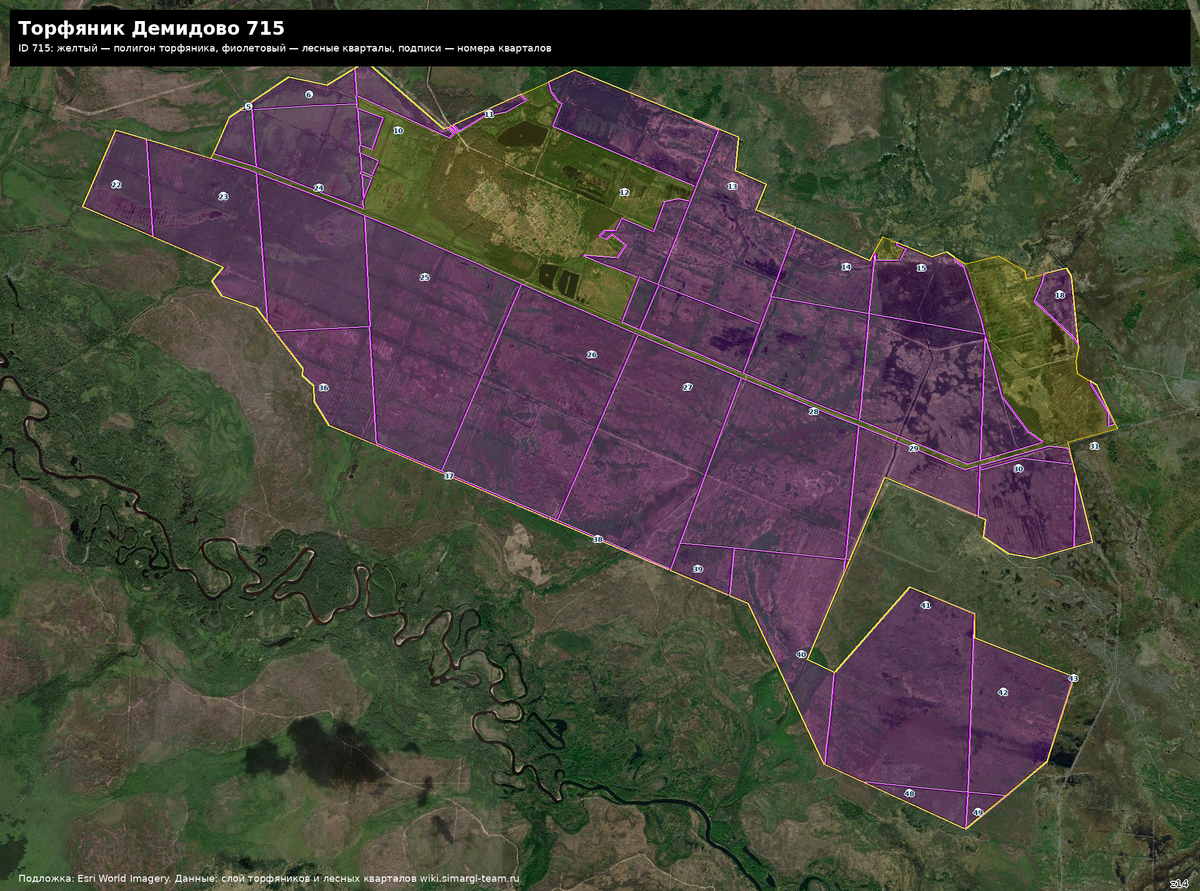Select forest quarter label 28
This screenshot has width=1200, height=891.
click(813, 412)
